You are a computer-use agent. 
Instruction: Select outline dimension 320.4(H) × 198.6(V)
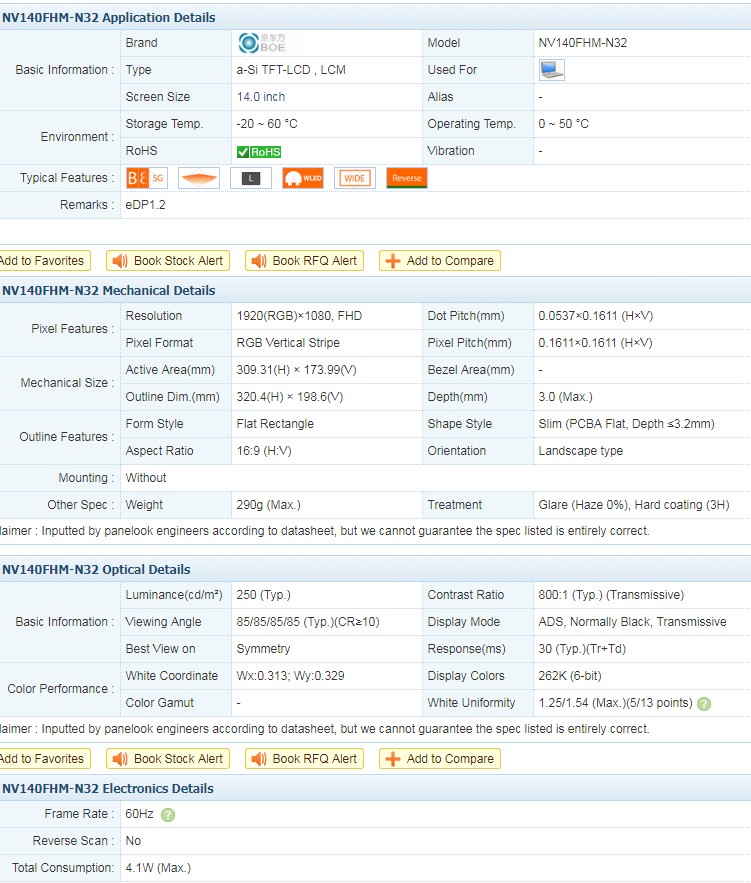click(290, 397)
